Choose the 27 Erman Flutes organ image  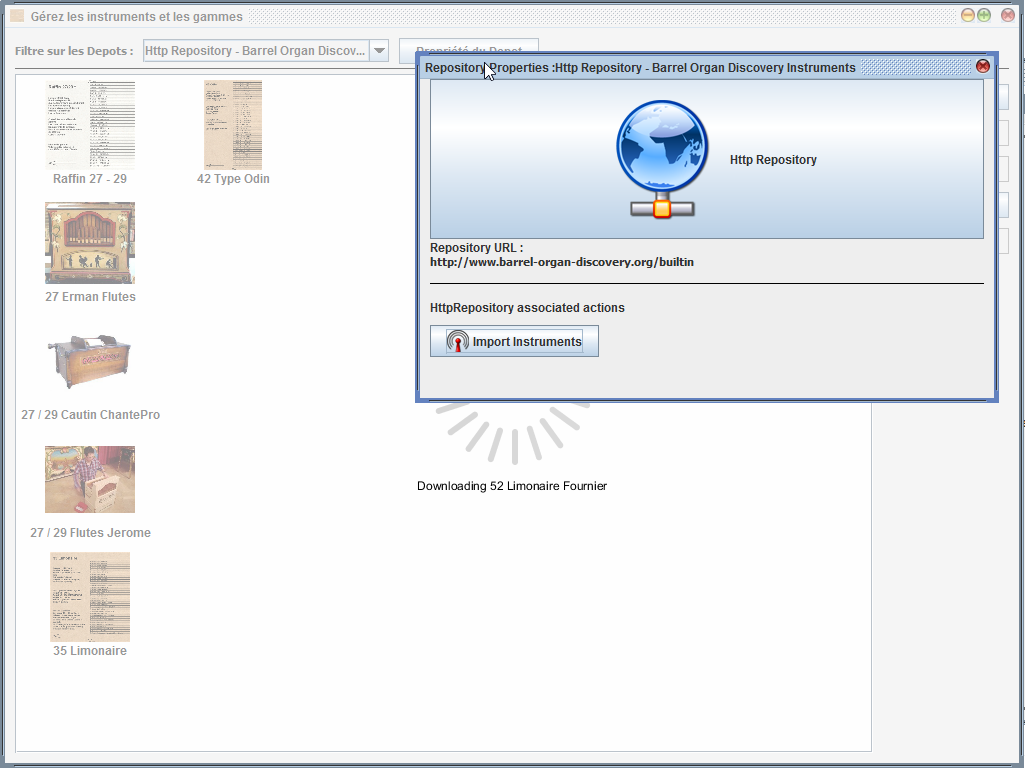click(x=90, y=243)
